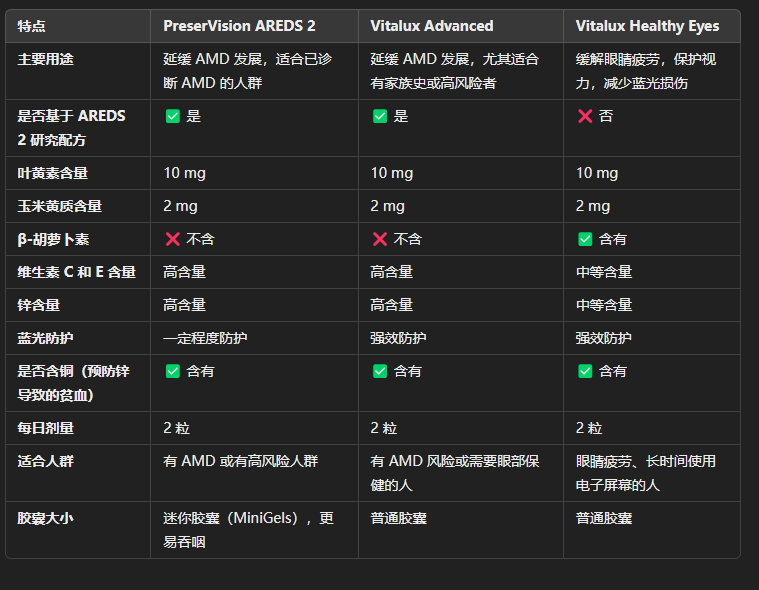Click the green check in PreserVision AREDS 2 研究配方 row
759x590 pixels.
pyautogui.click(x=173, y=116)
